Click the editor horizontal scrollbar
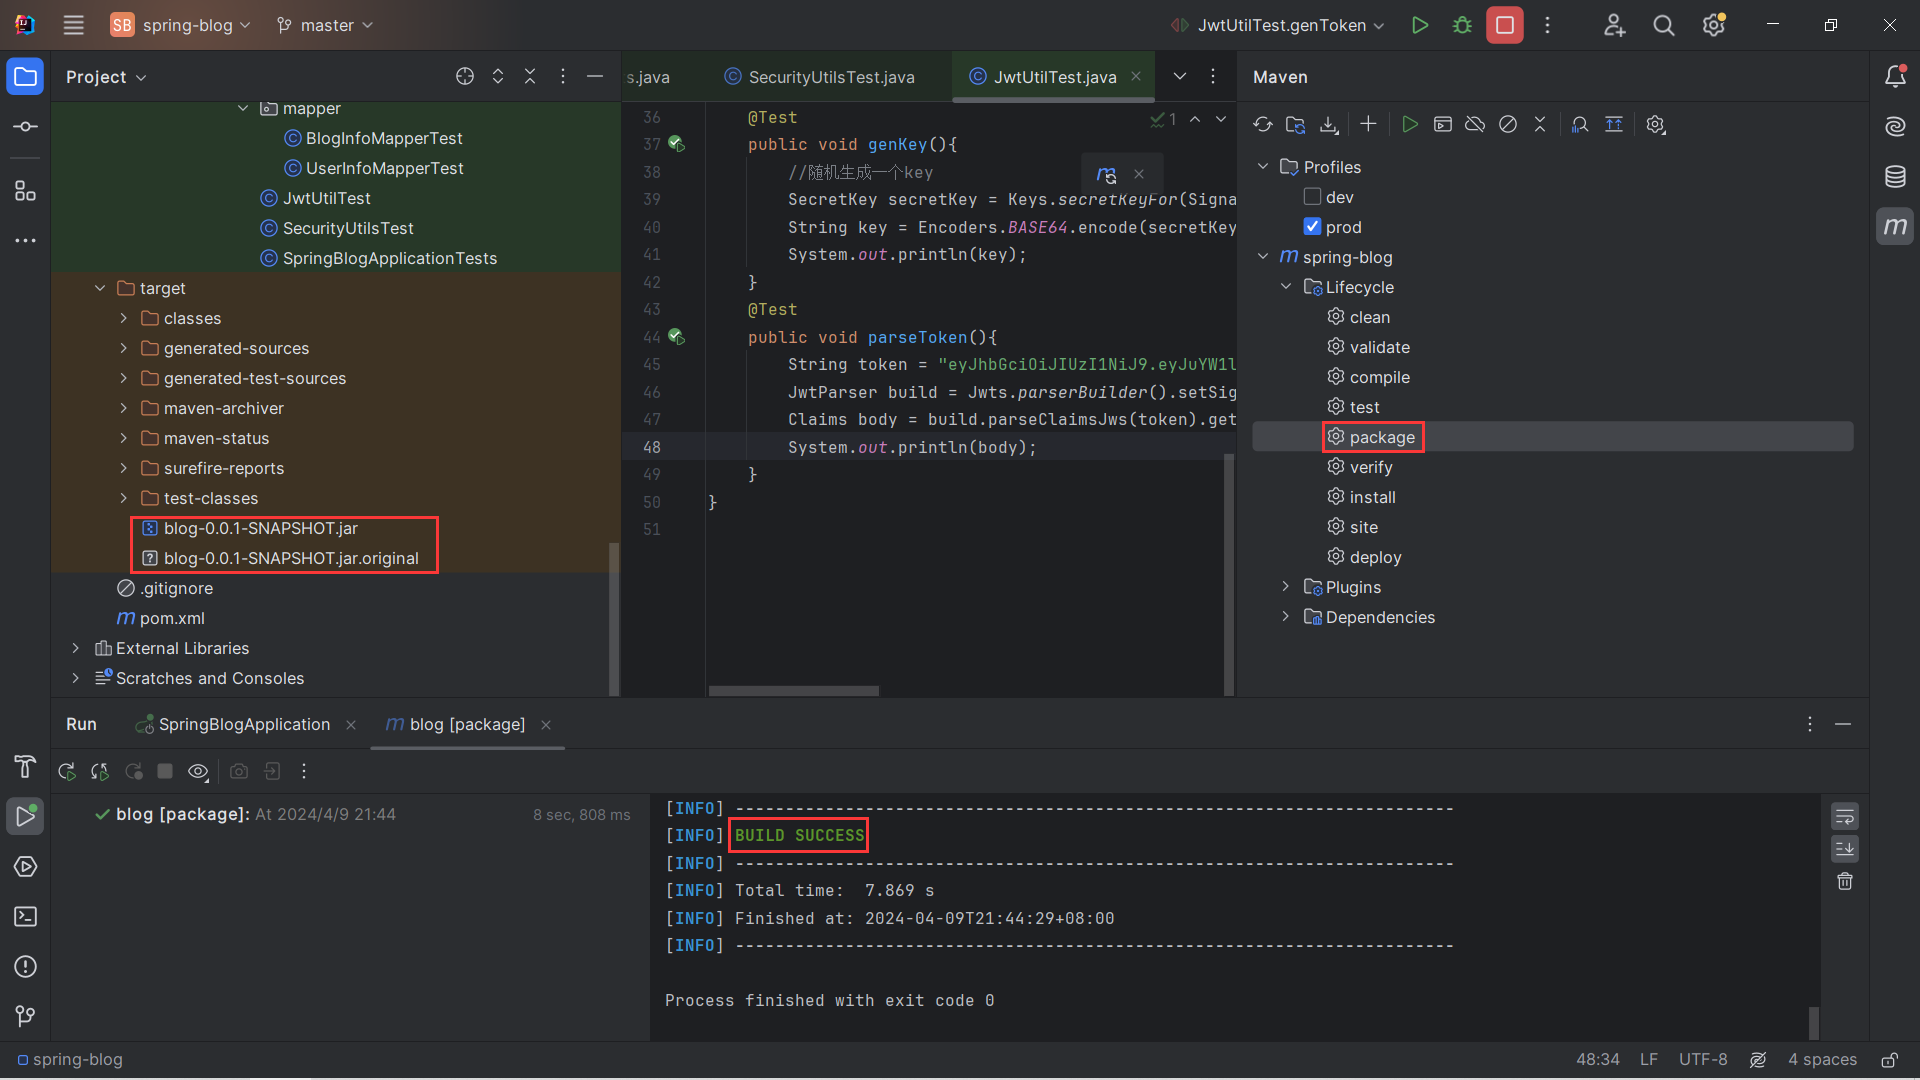The height and width of the screenshot is (1080, 1920). point(794,691)
